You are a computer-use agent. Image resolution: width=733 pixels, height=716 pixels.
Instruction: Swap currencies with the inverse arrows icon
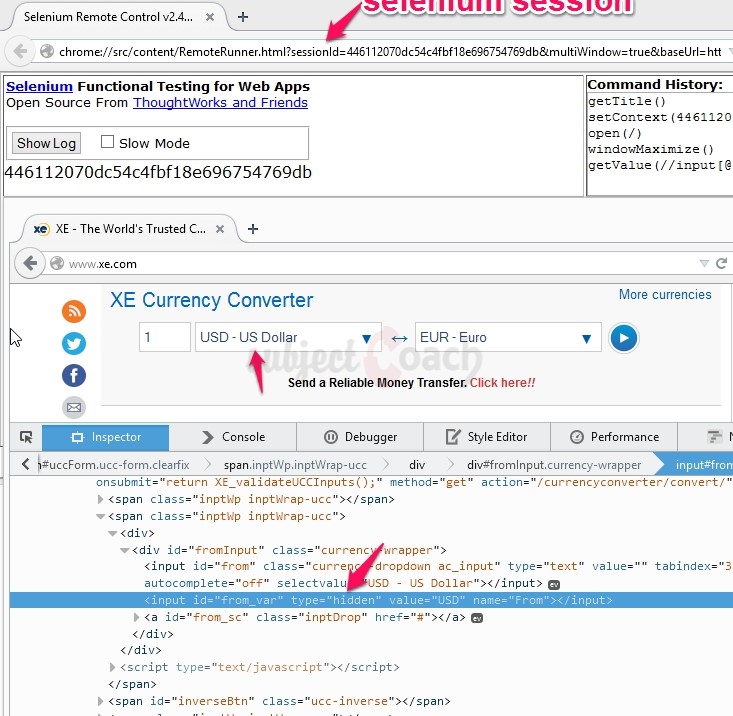click(x=399, y=338)
